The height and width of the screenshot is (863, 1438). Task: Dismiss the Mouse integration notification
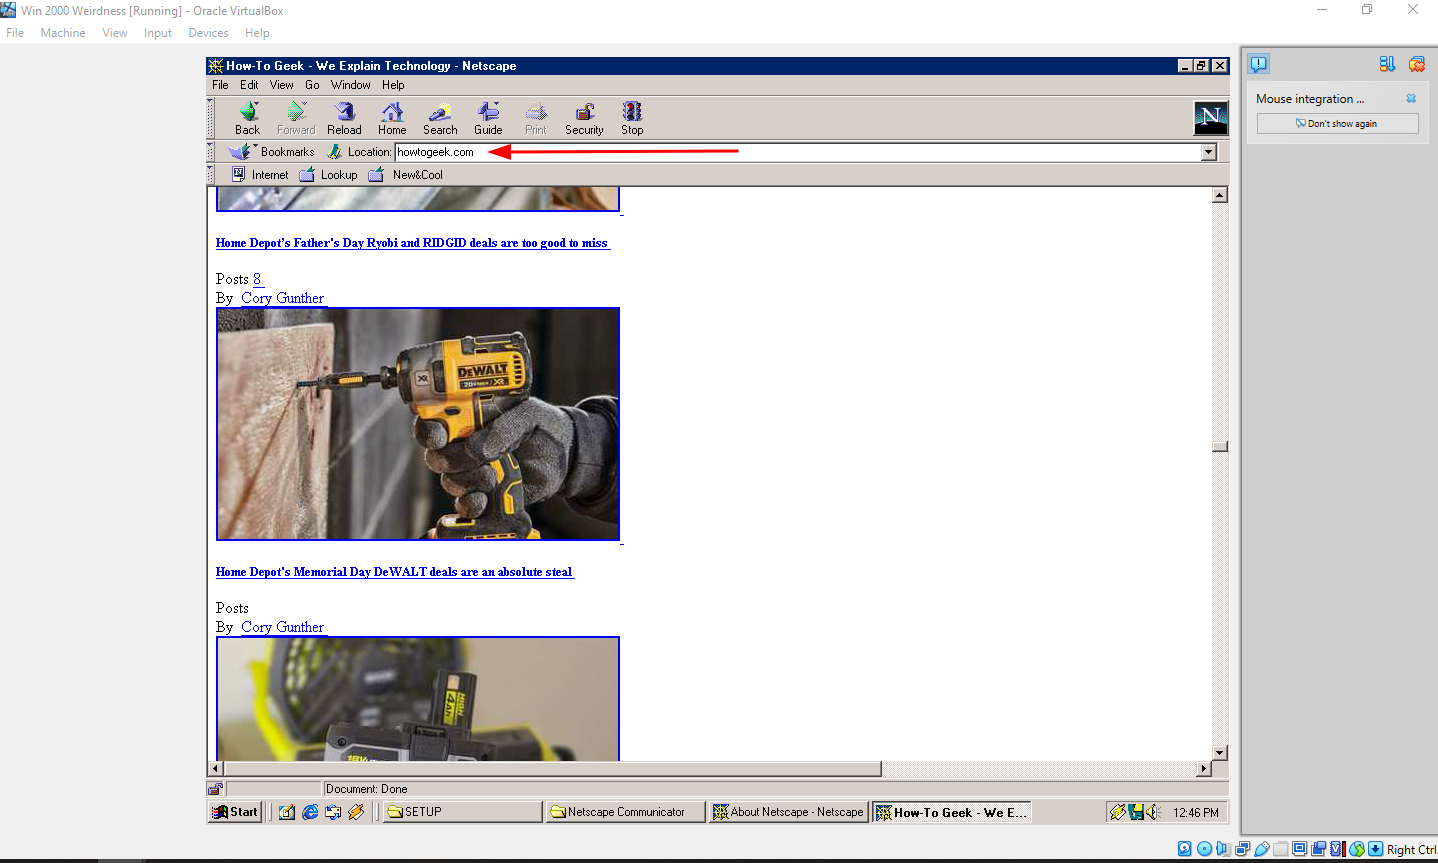pyautogui.click(x=1411, y=98)
